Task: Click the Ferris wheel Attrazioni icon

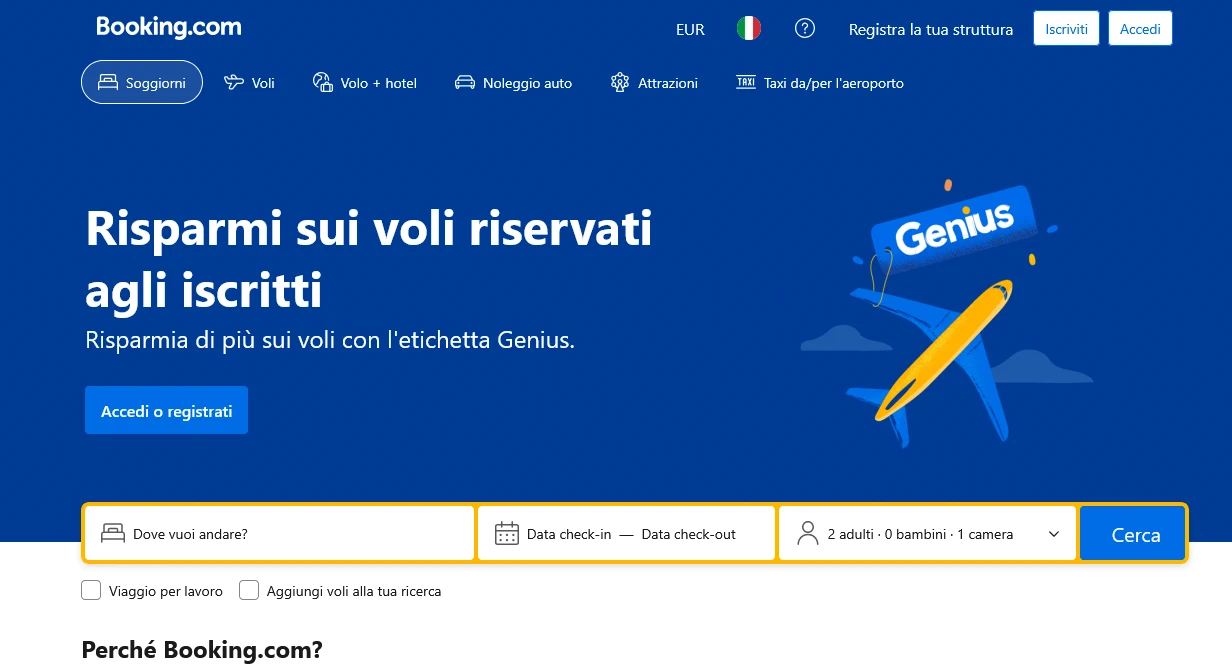Action: [x=620, y=83]
